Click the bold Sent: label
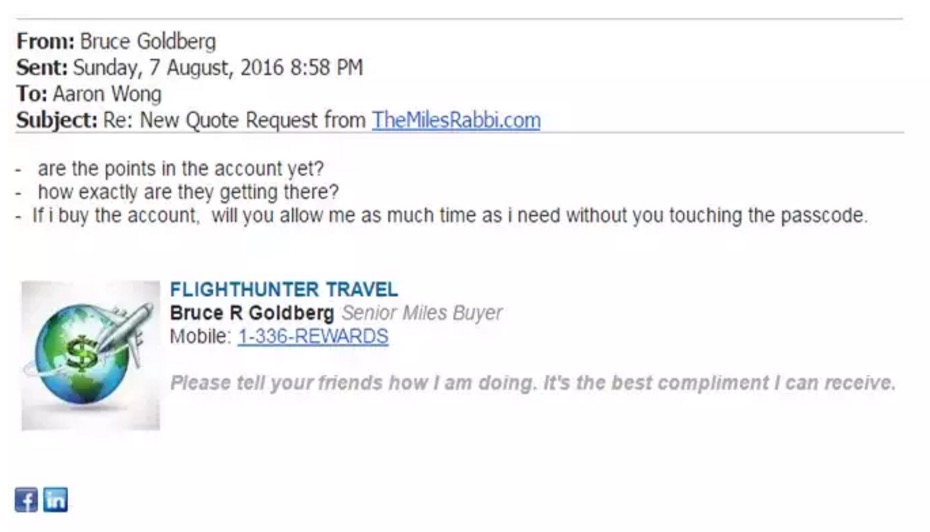930x532 pixels. (x=42, y=68)
